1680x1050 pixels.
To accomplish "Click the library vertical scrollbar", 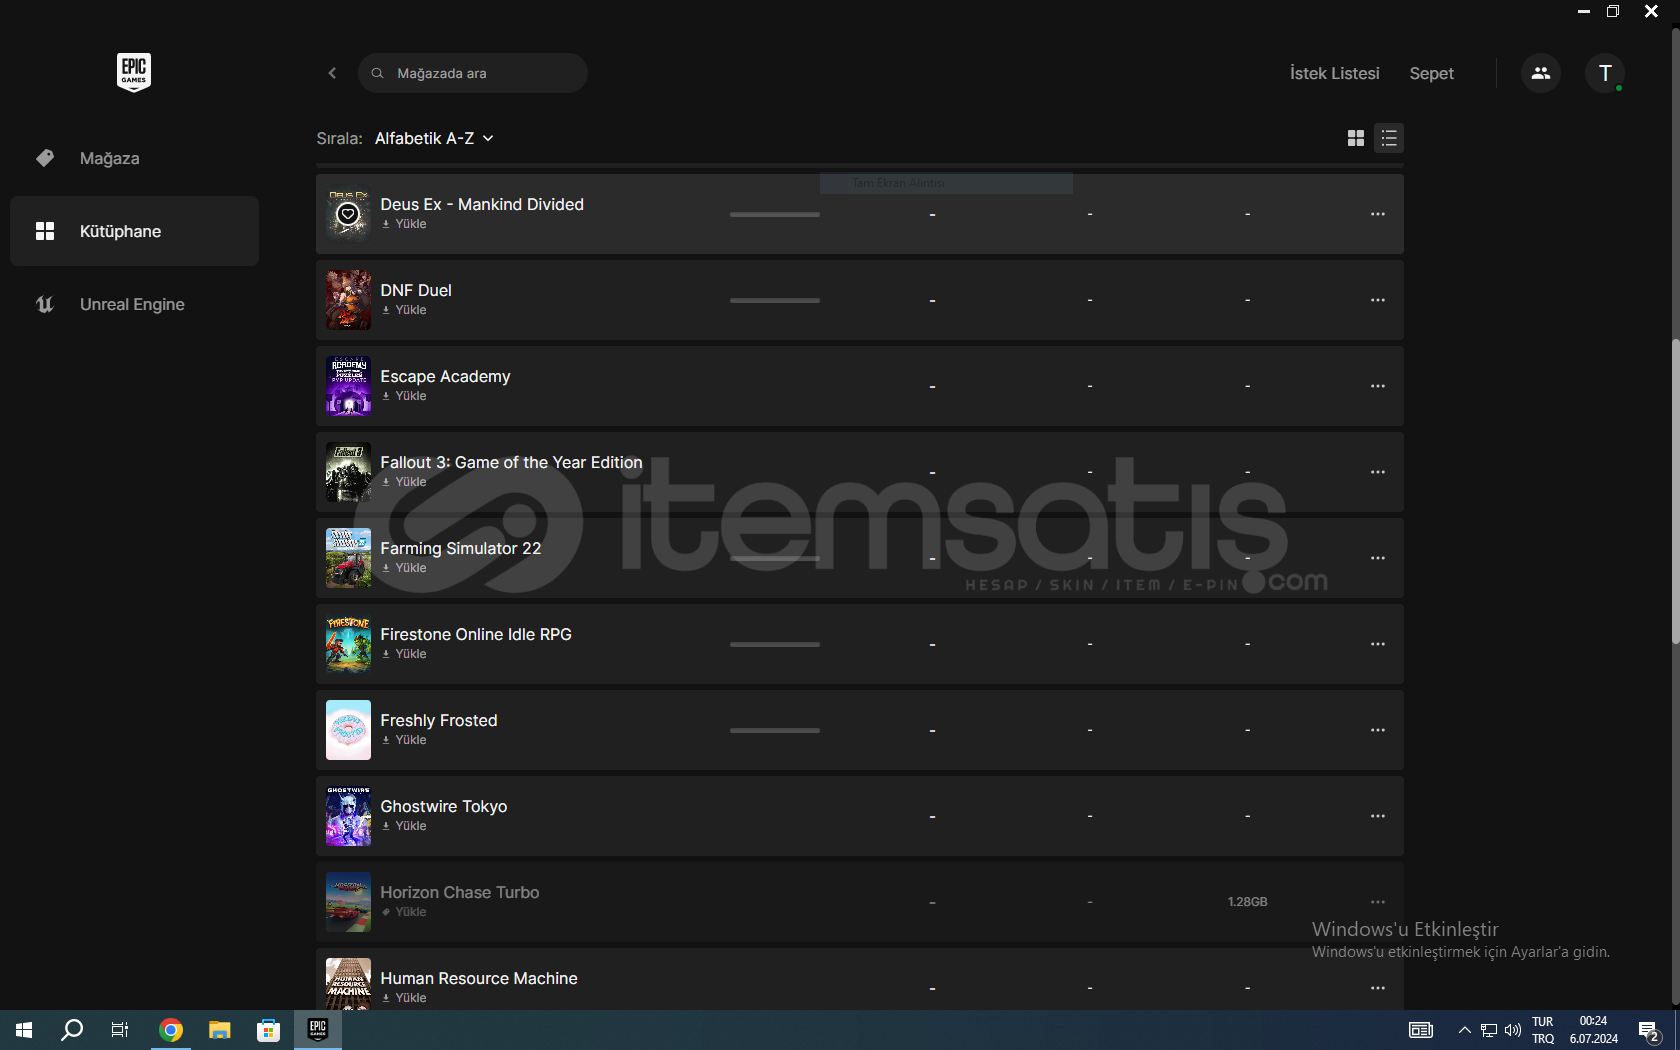I will tap(1675, 490).
